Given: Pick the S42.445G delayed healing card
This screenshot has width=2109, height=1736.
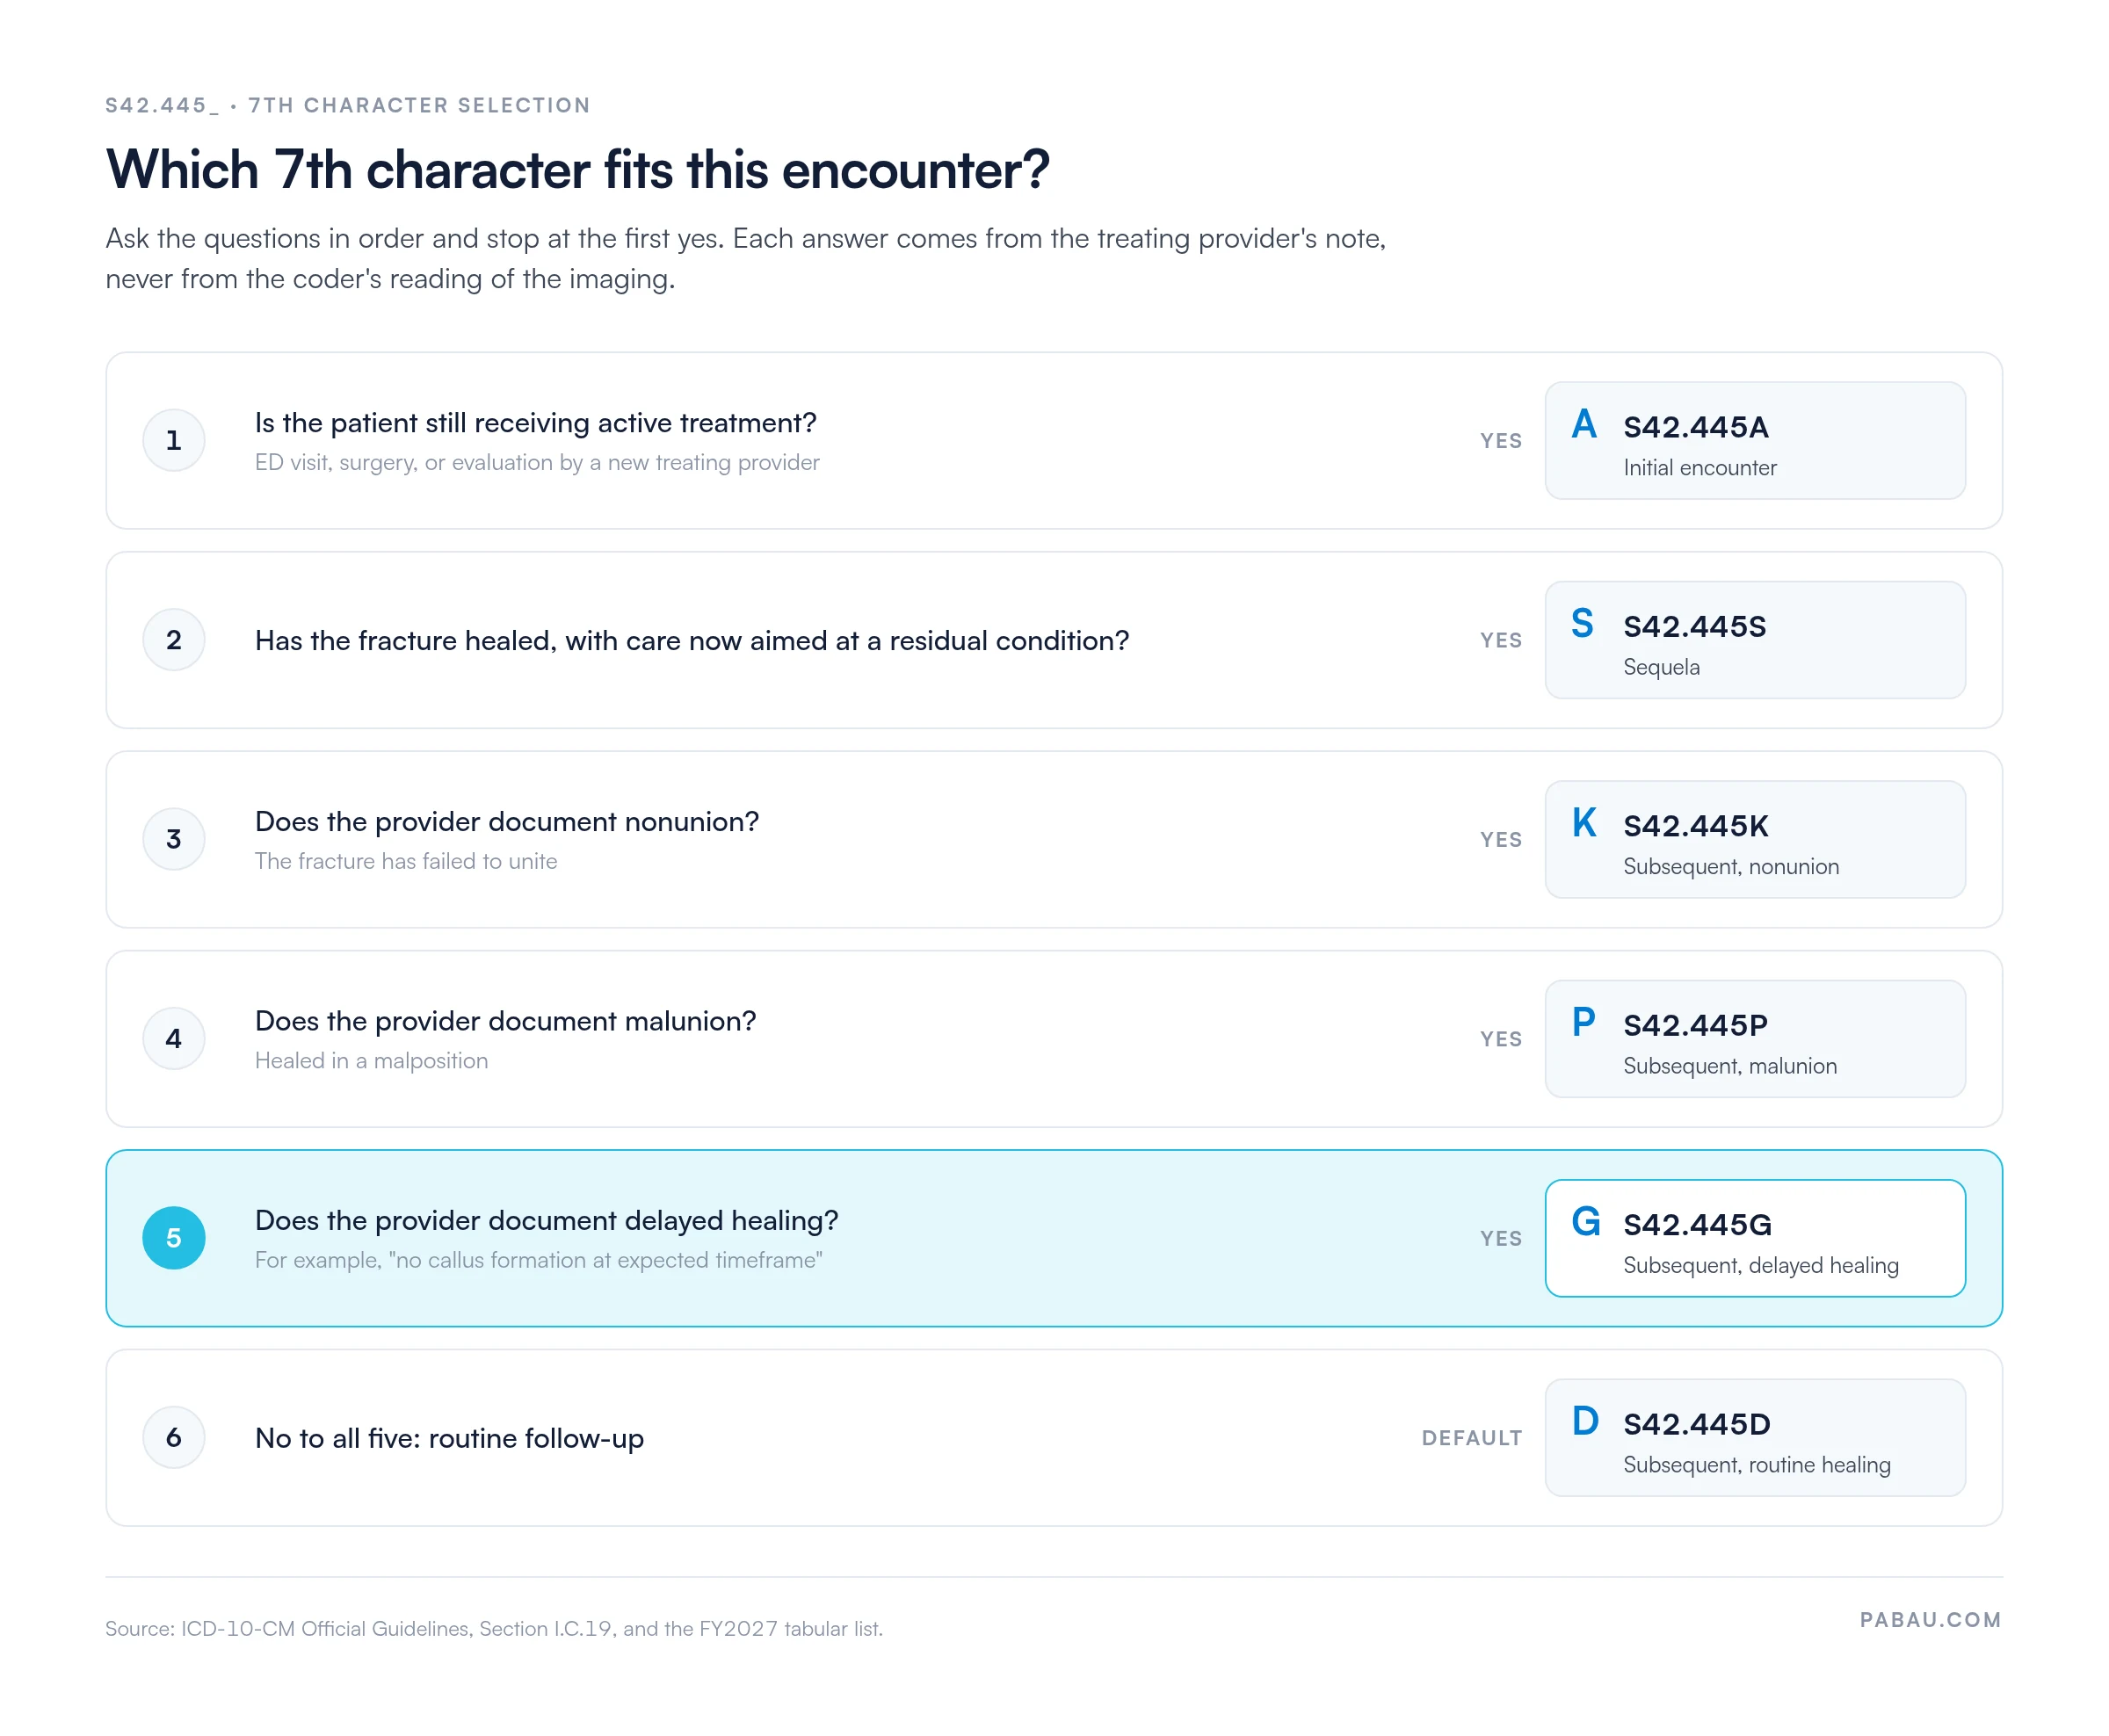Looking at the screenshot, I should pos(1755,1238).
